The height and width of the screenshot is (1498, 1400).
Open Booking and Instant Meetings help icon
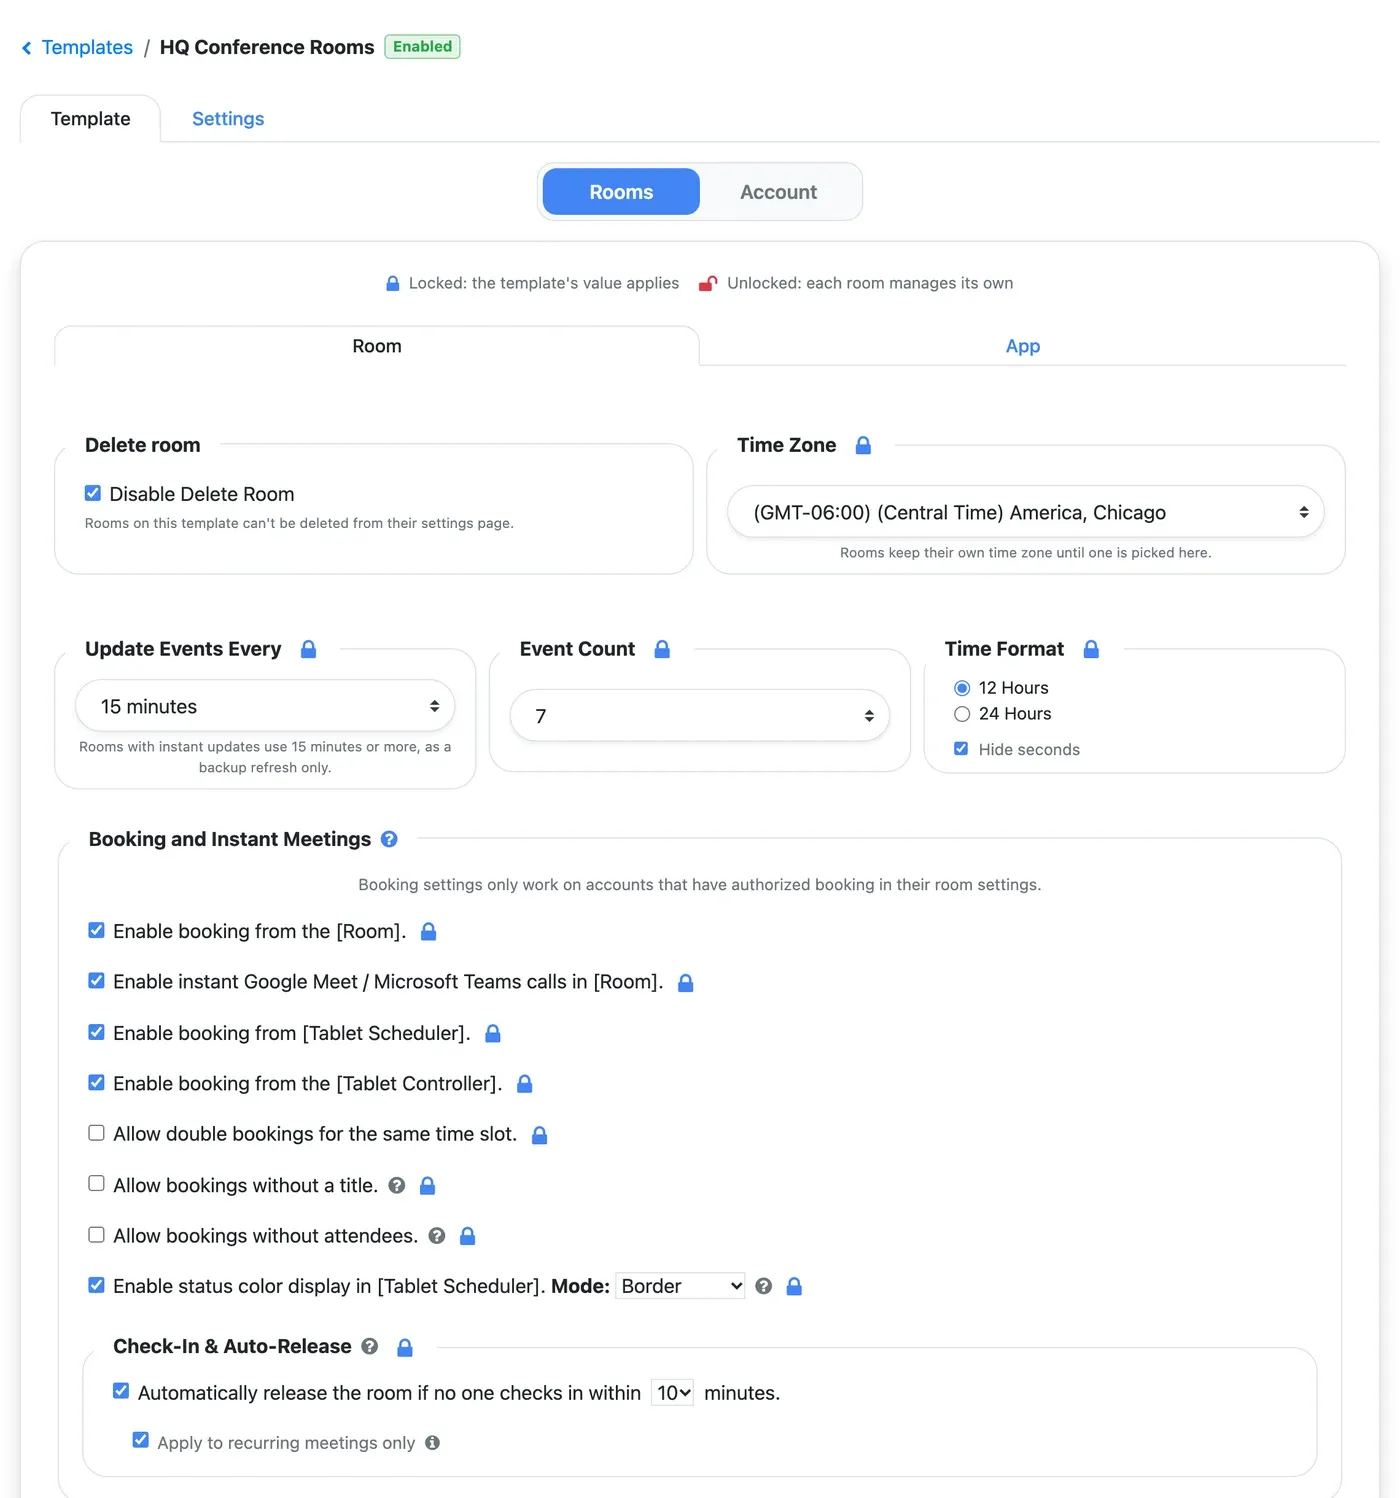click(389, 839)
